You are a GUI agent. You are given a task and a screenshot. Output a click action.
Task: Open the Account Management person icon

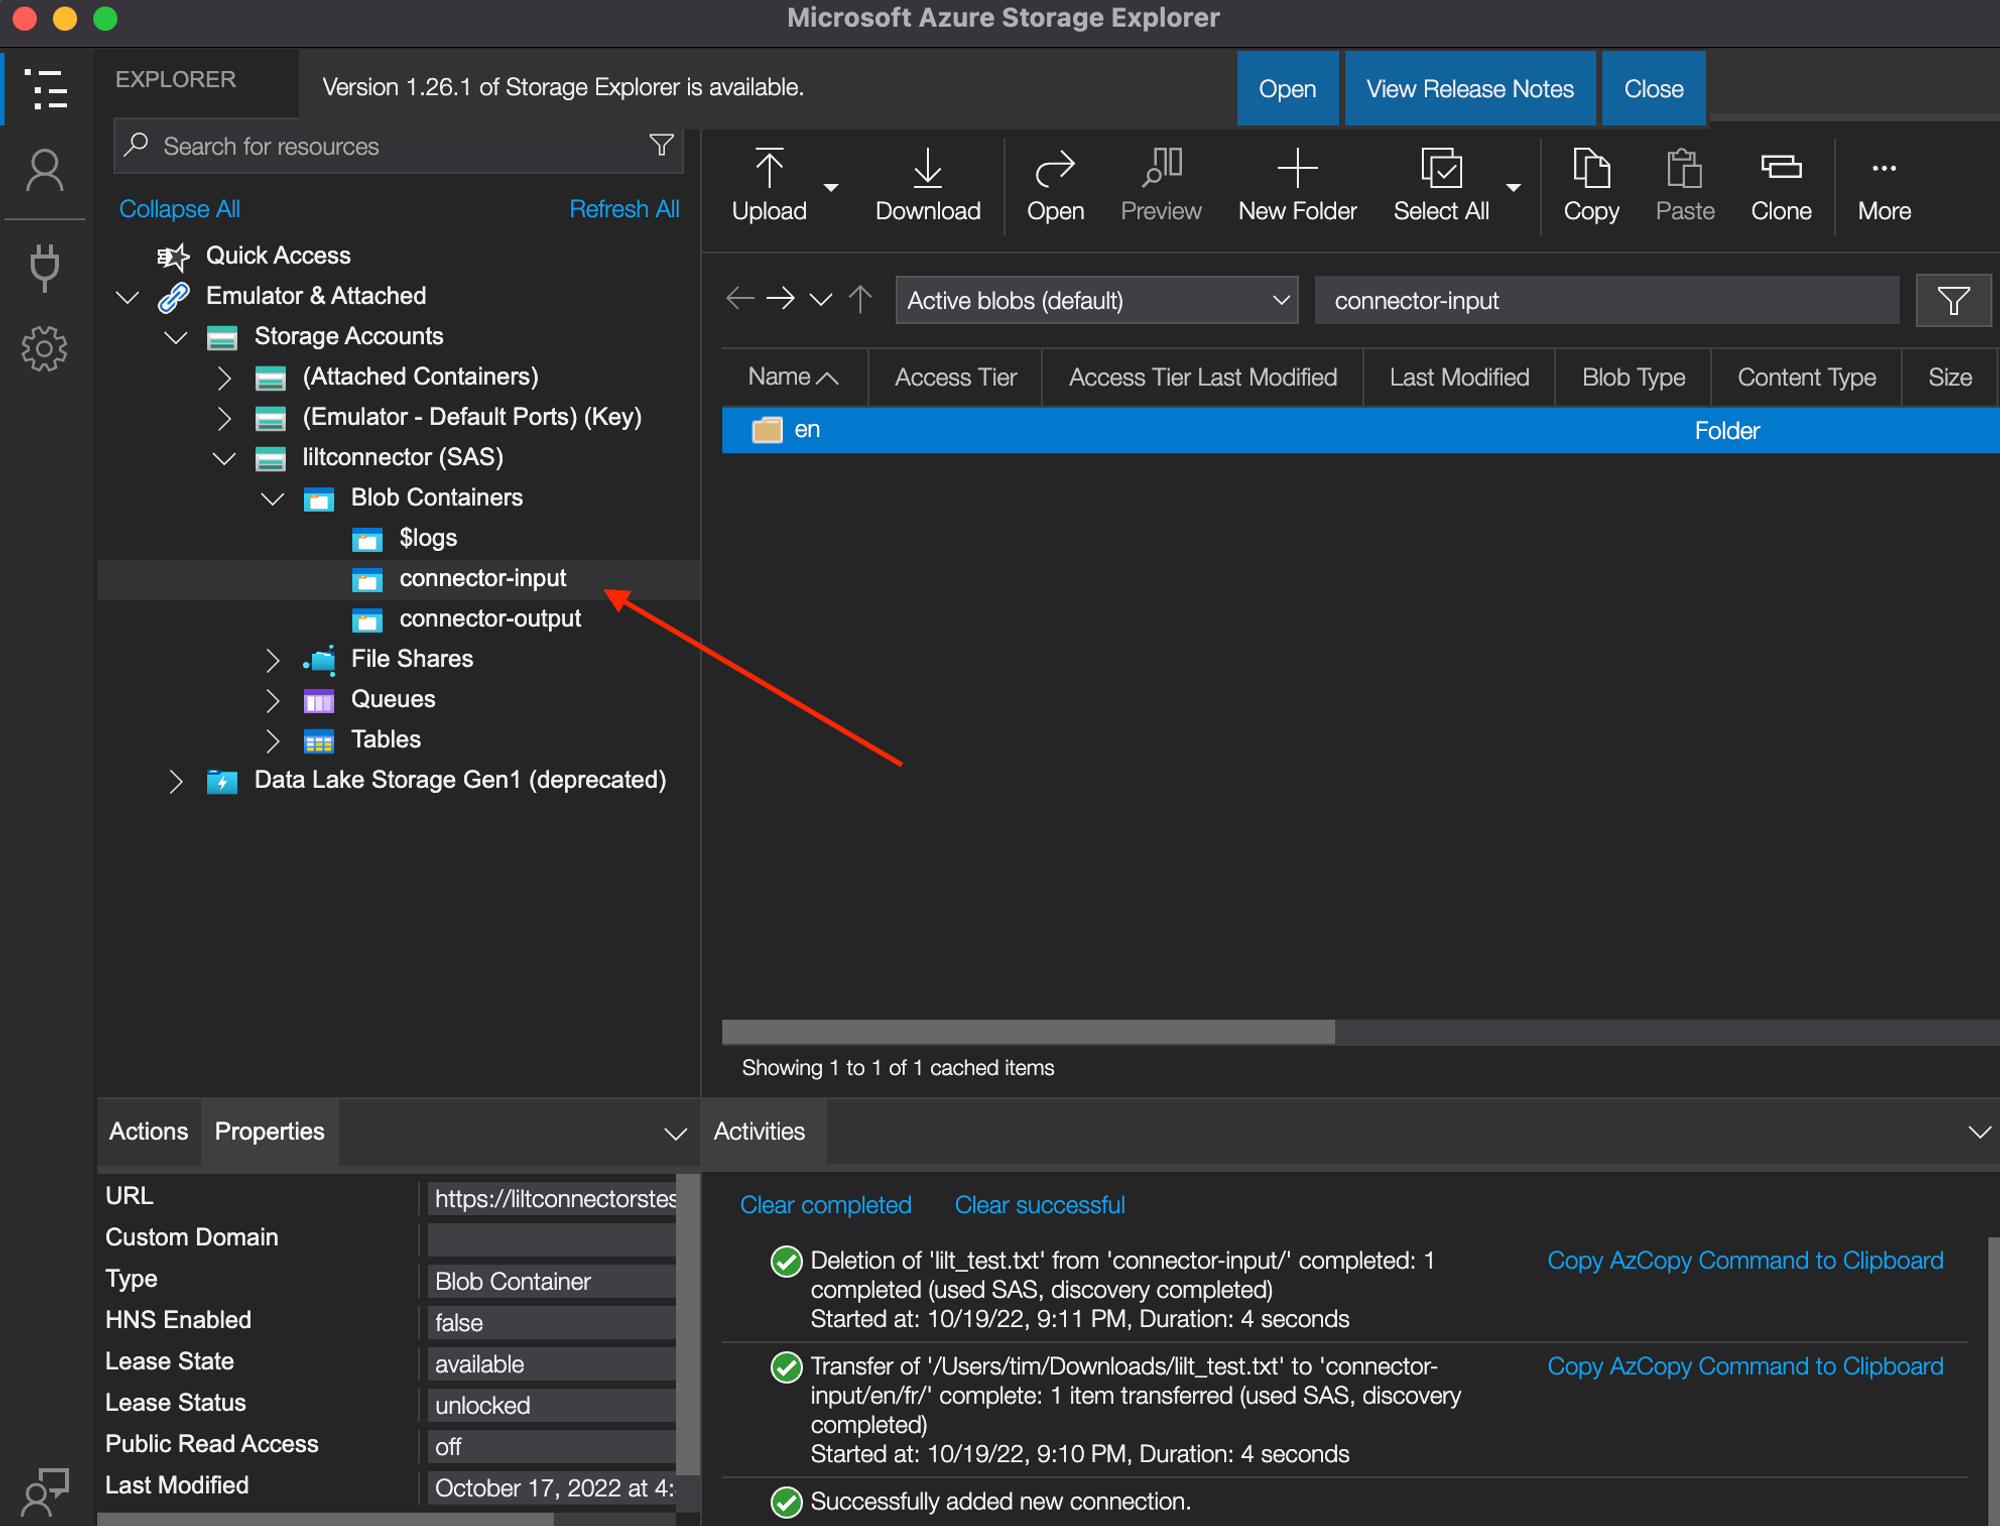point(45,171)
